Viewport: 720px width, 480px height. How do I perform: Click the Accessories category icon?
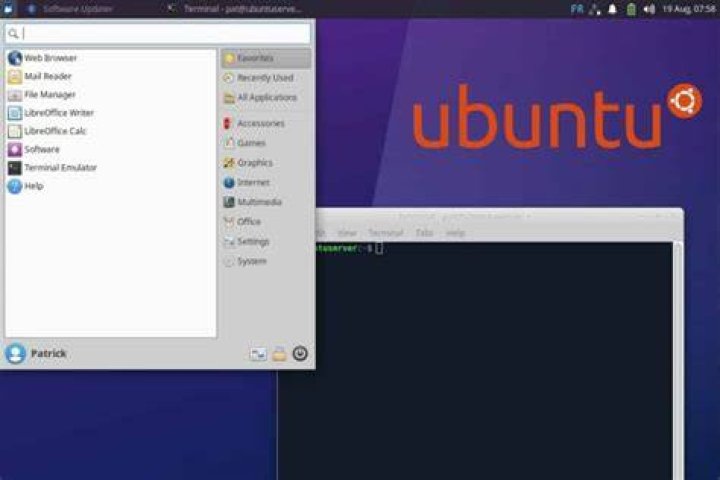click(228, 123)
